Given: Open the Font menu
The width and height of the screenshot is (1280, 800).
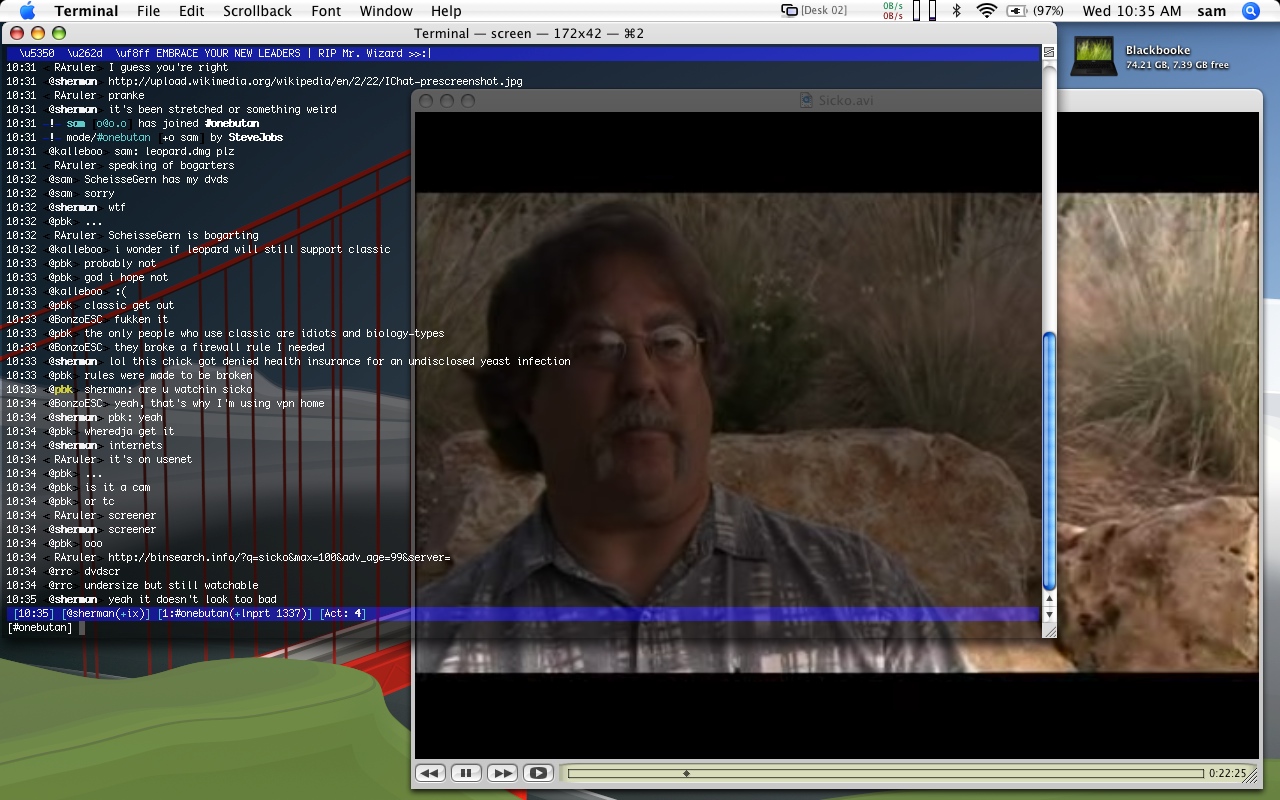Looking at the screenshot, I should click(x=325, y=11).
